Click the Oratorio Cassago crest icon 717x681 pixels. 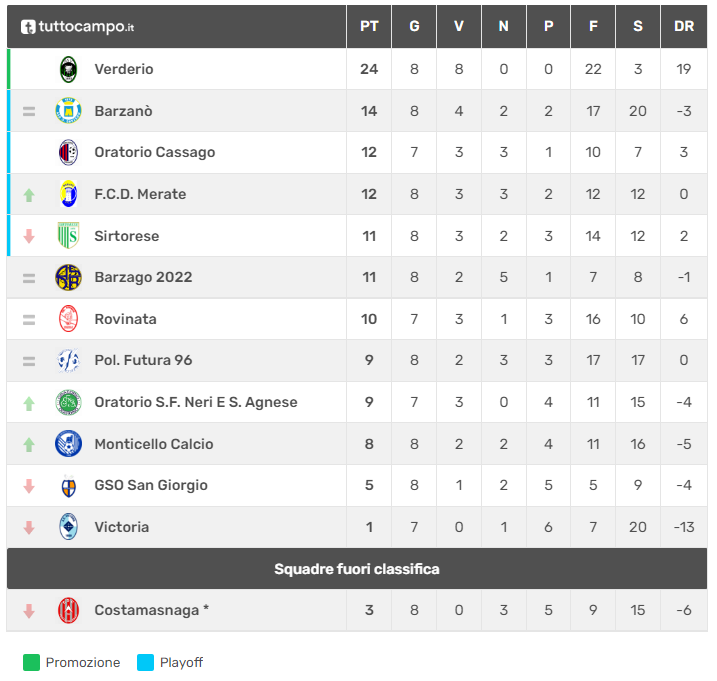tap(68, 152)
